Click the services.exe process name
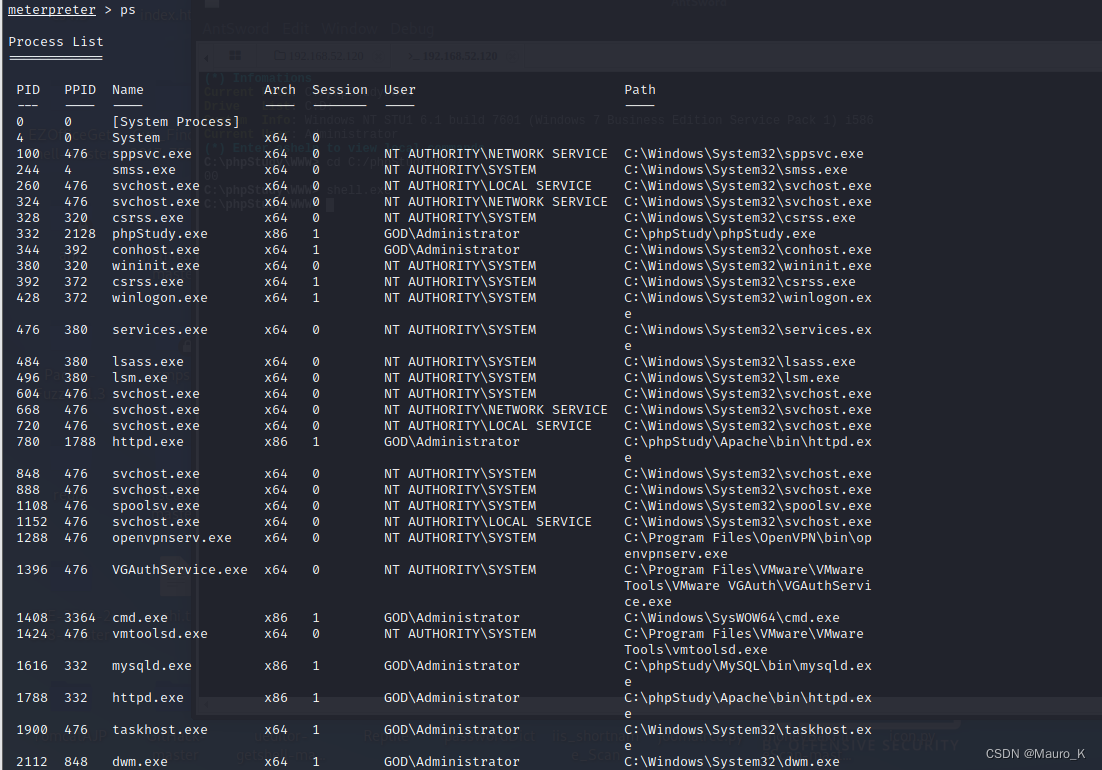 click(x=160, y=330)
